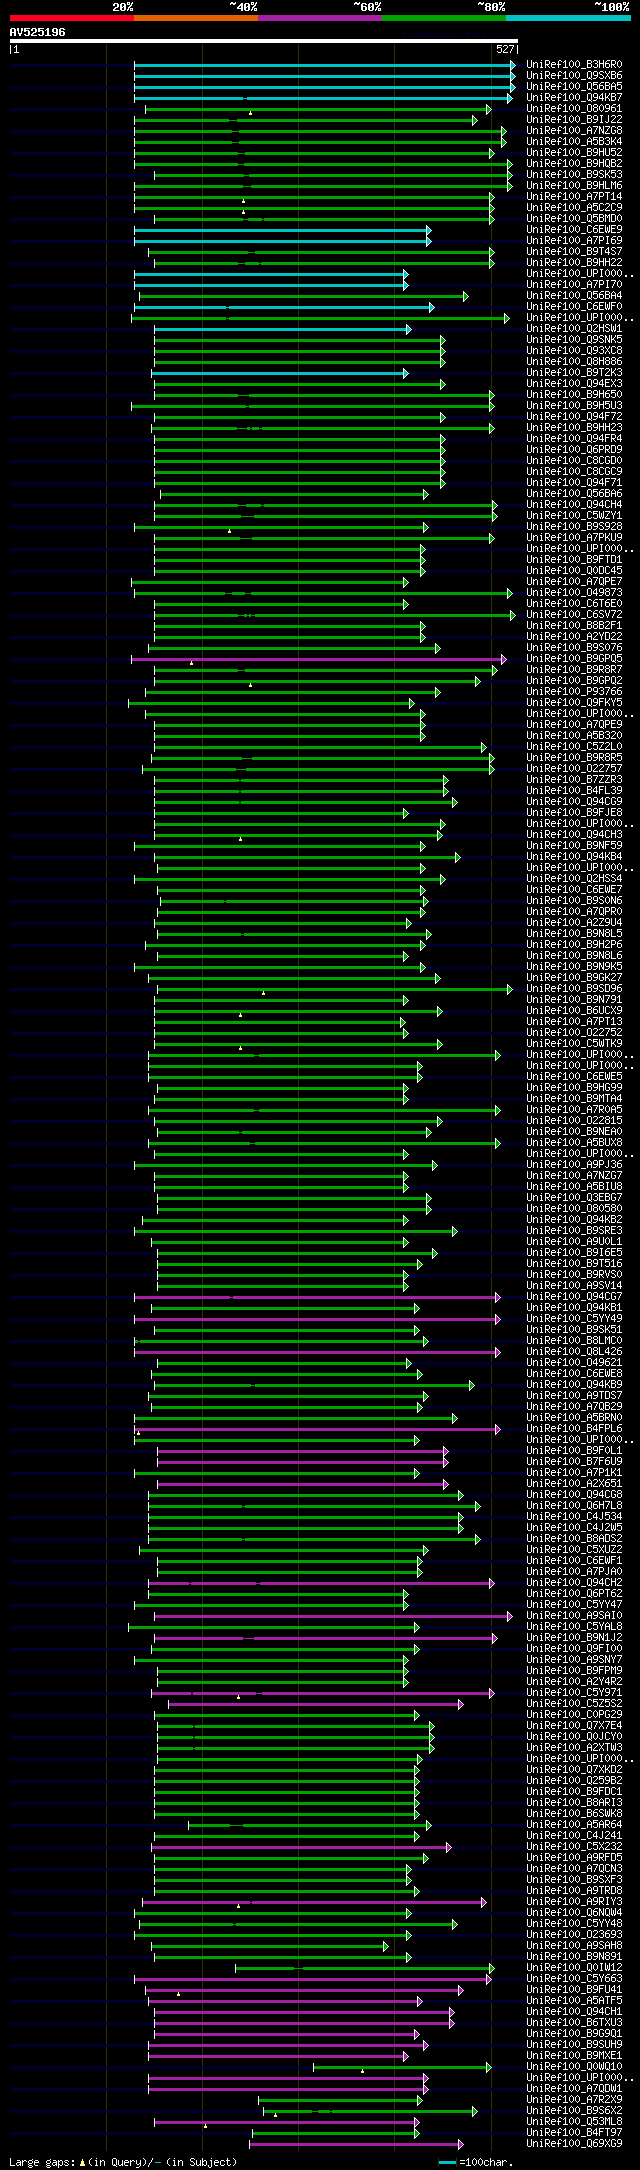Select hit label UniRef100_Q56BA5

pos(574,87)
